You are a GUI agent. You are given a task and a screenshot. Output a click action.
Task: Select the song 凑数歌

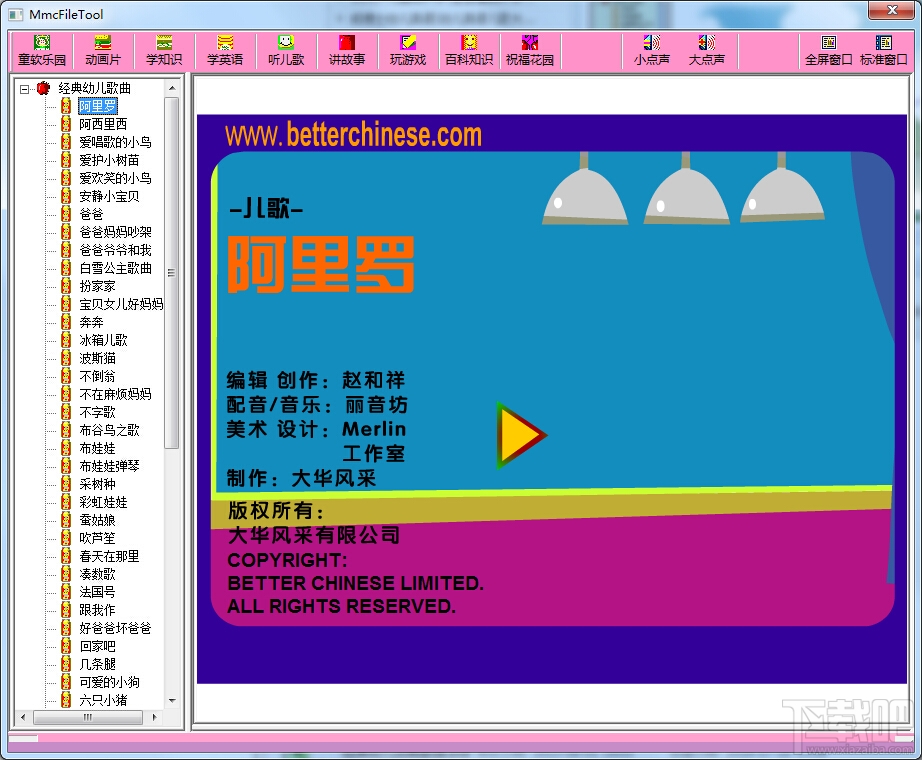pyautogui.click(x=97, y=574)
